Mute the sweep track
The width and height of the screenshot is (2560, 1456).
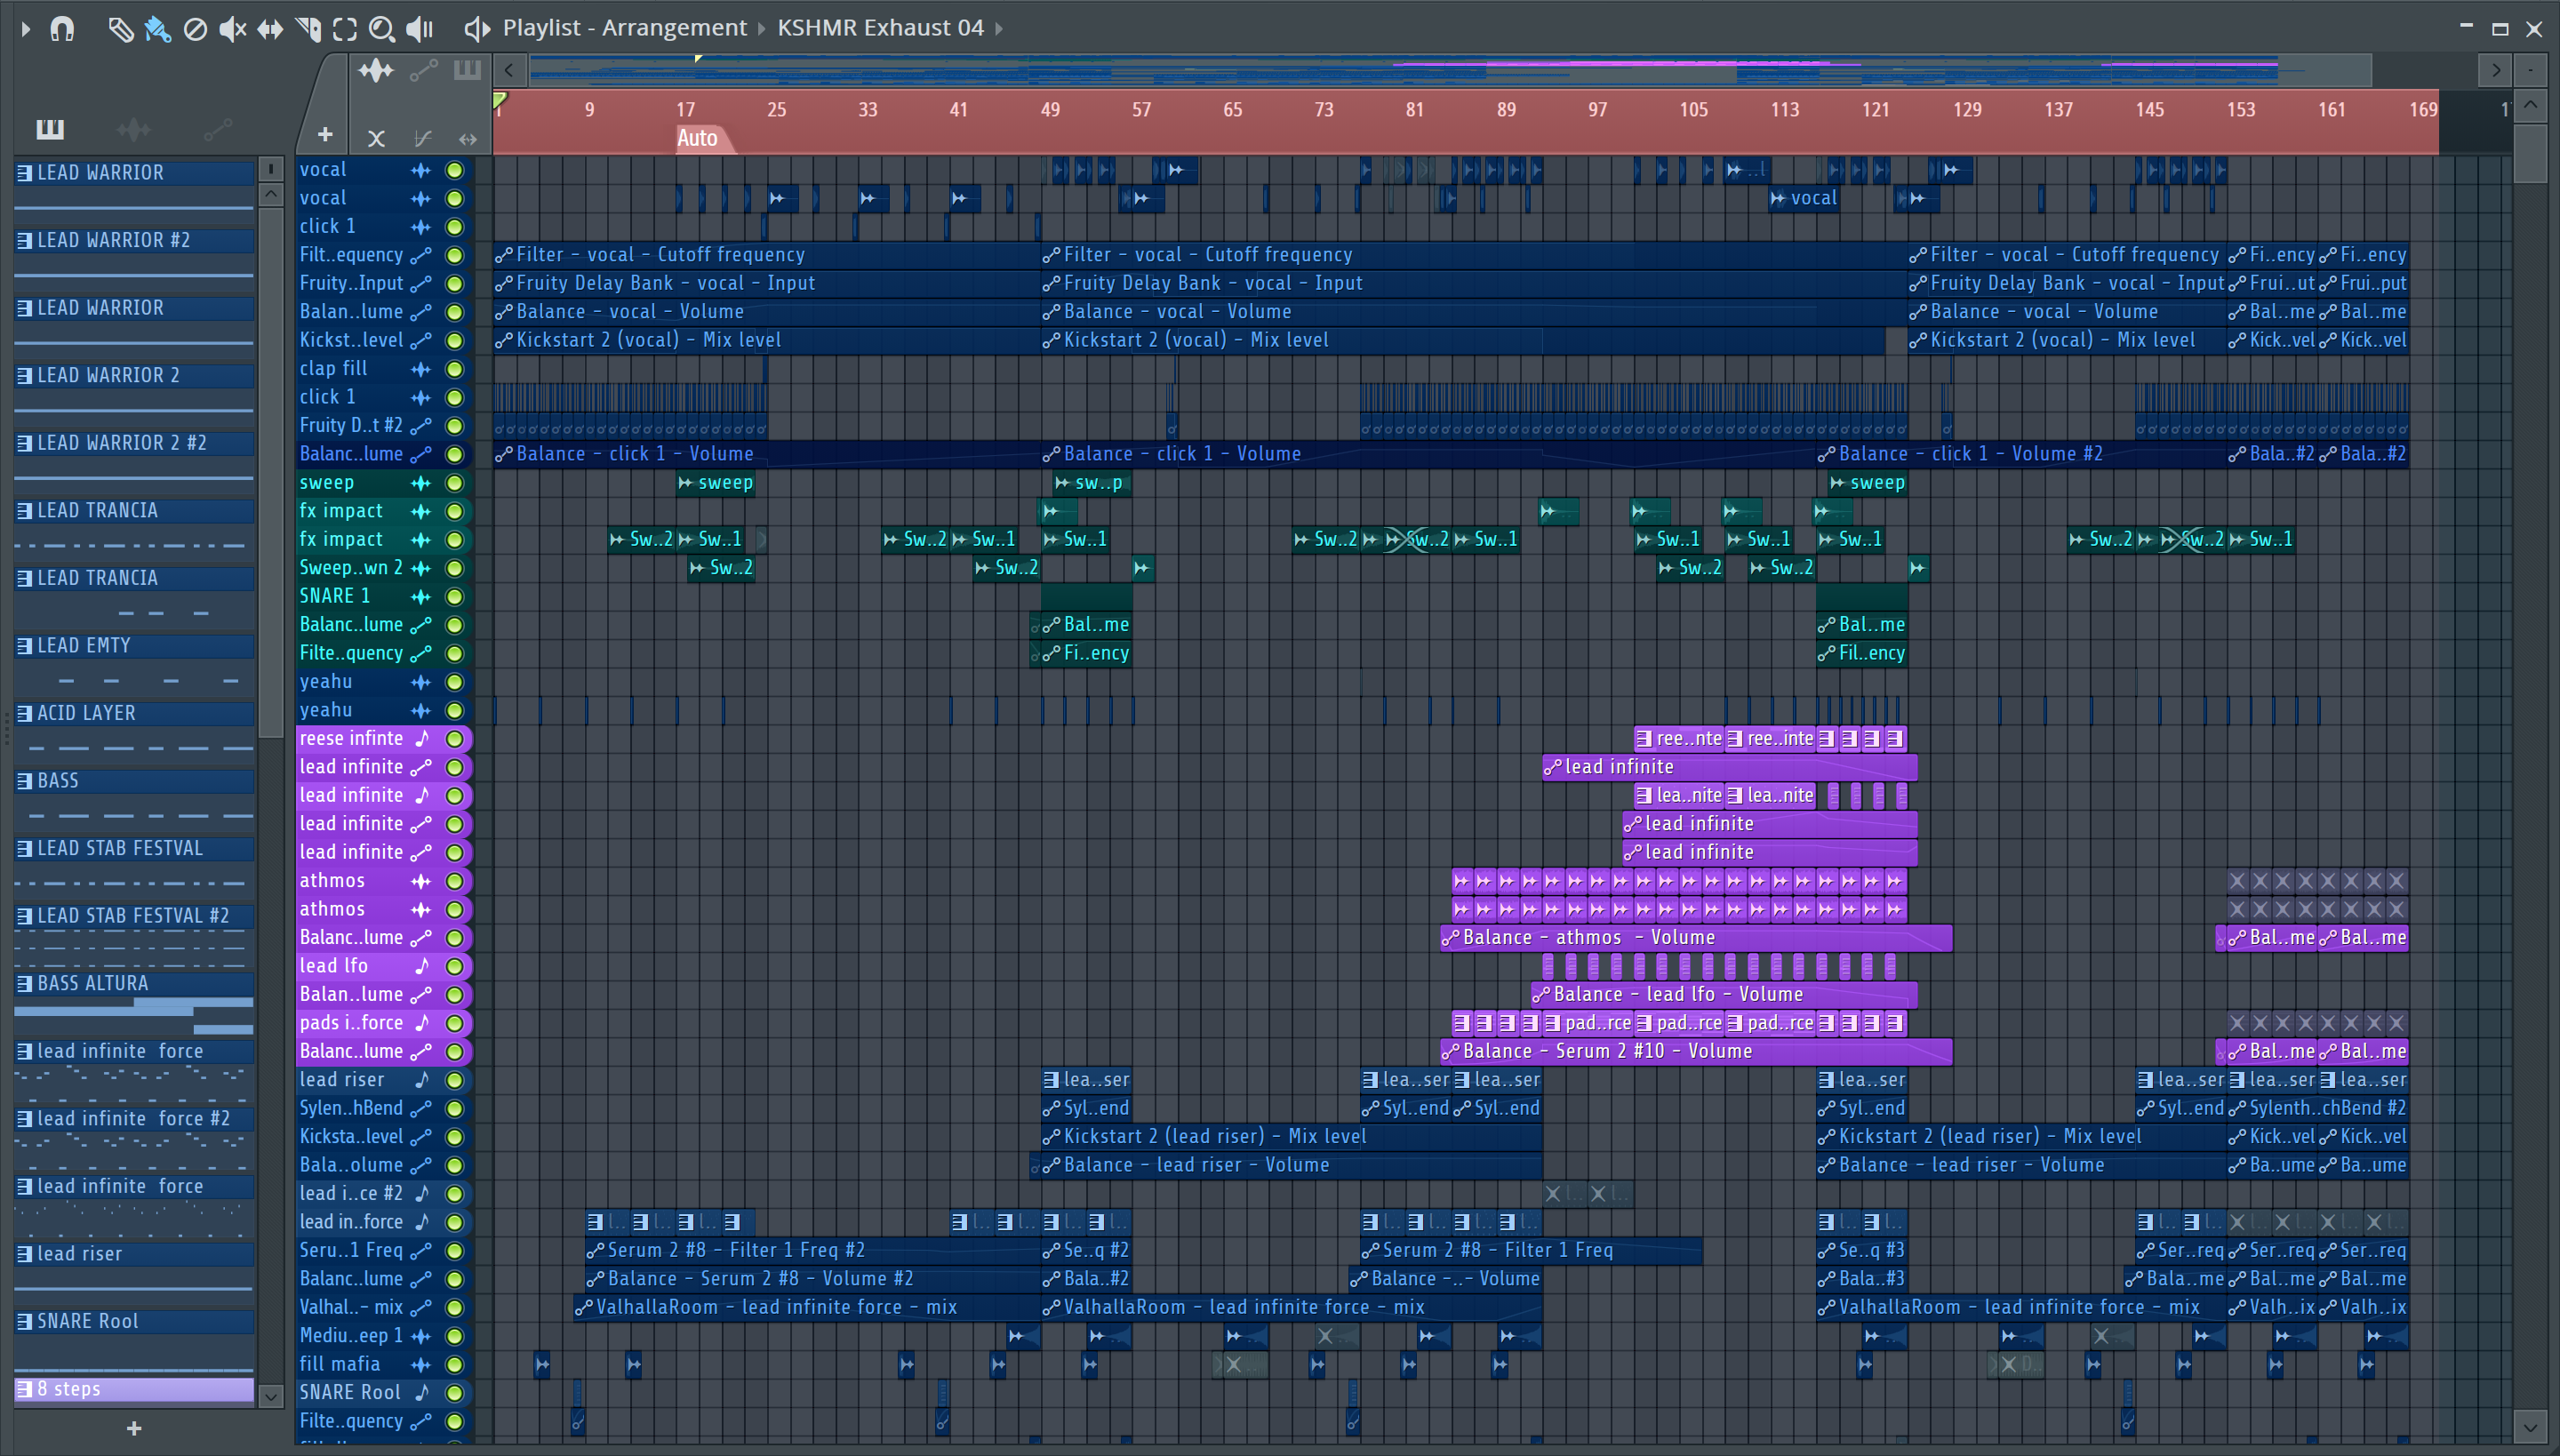(x=455, y=483)
